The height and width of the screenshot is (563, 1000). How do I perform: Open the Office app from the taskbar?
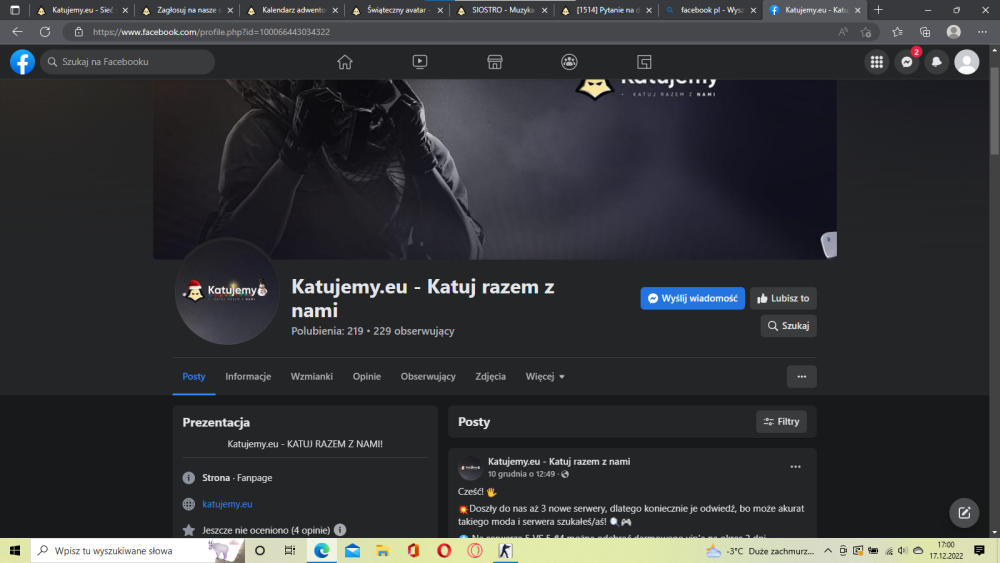[x=413, y=550]
